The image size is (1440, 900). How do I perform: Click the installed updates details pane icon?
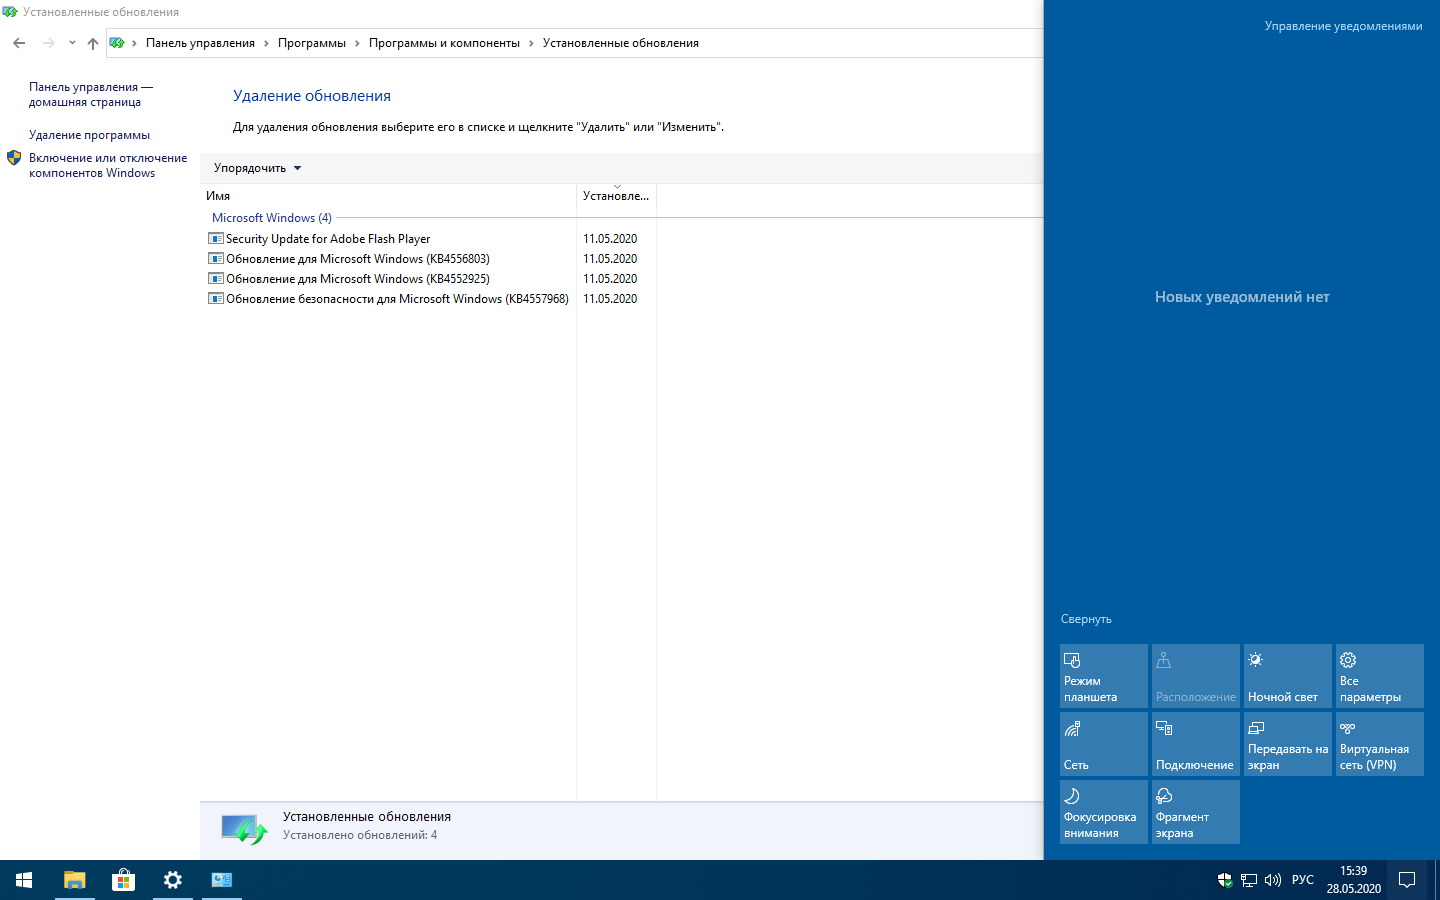(x=245, y=829)
